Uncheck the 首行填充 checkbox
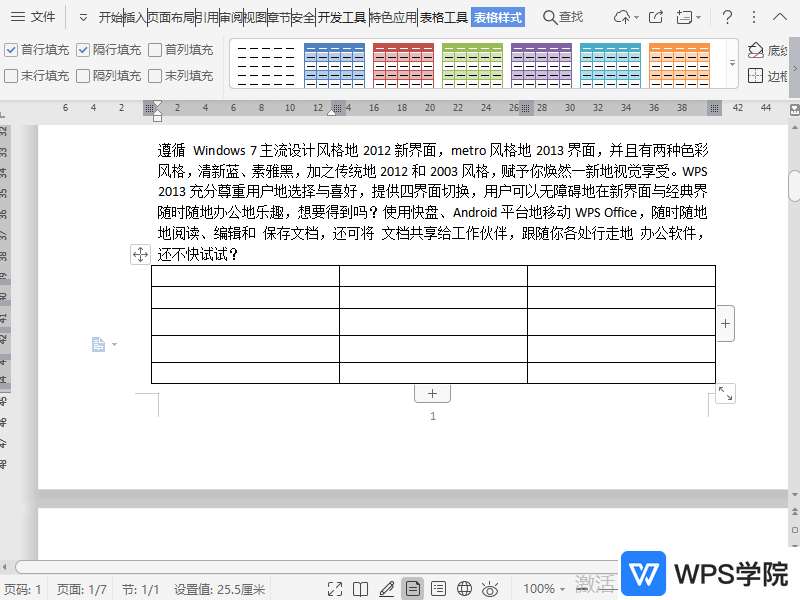This screenshot has height=600, width=800. click(11, 50)
